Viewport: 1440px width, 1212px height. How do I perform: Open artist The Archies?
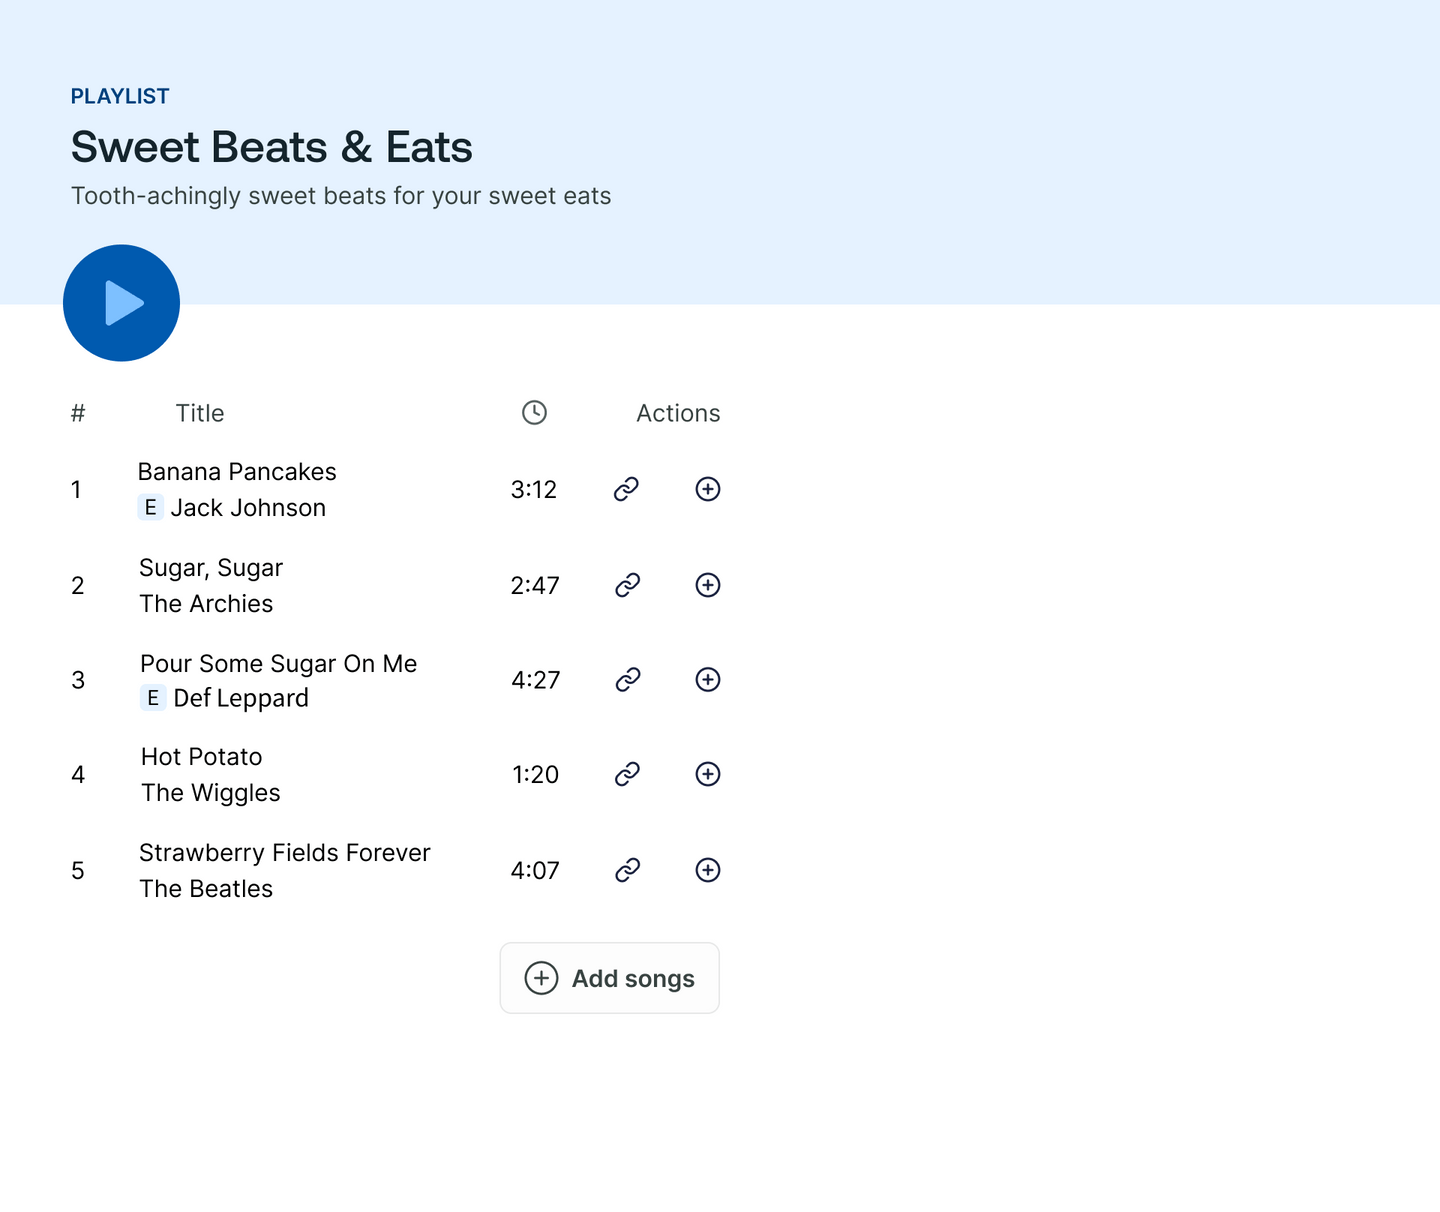point(206,604)
